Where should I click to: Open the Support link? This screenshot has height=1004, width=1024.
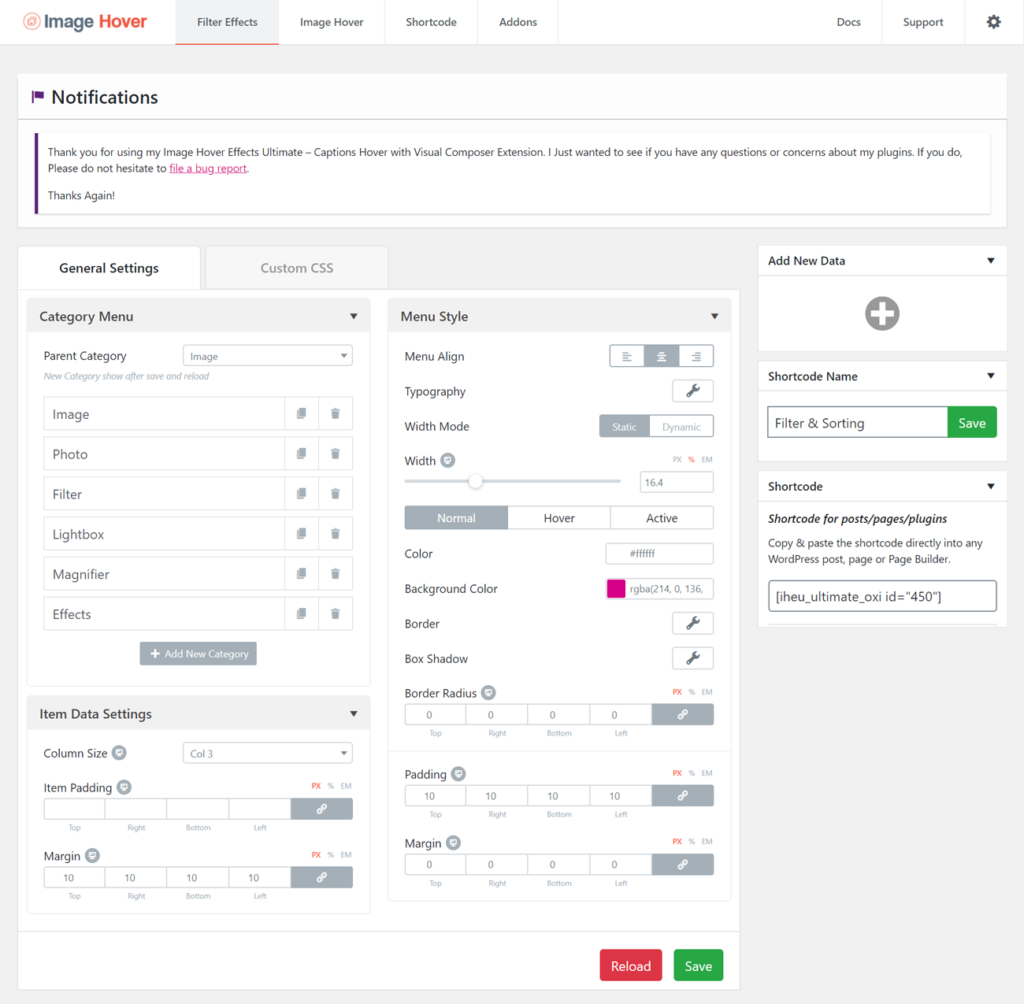click(923, 22)
